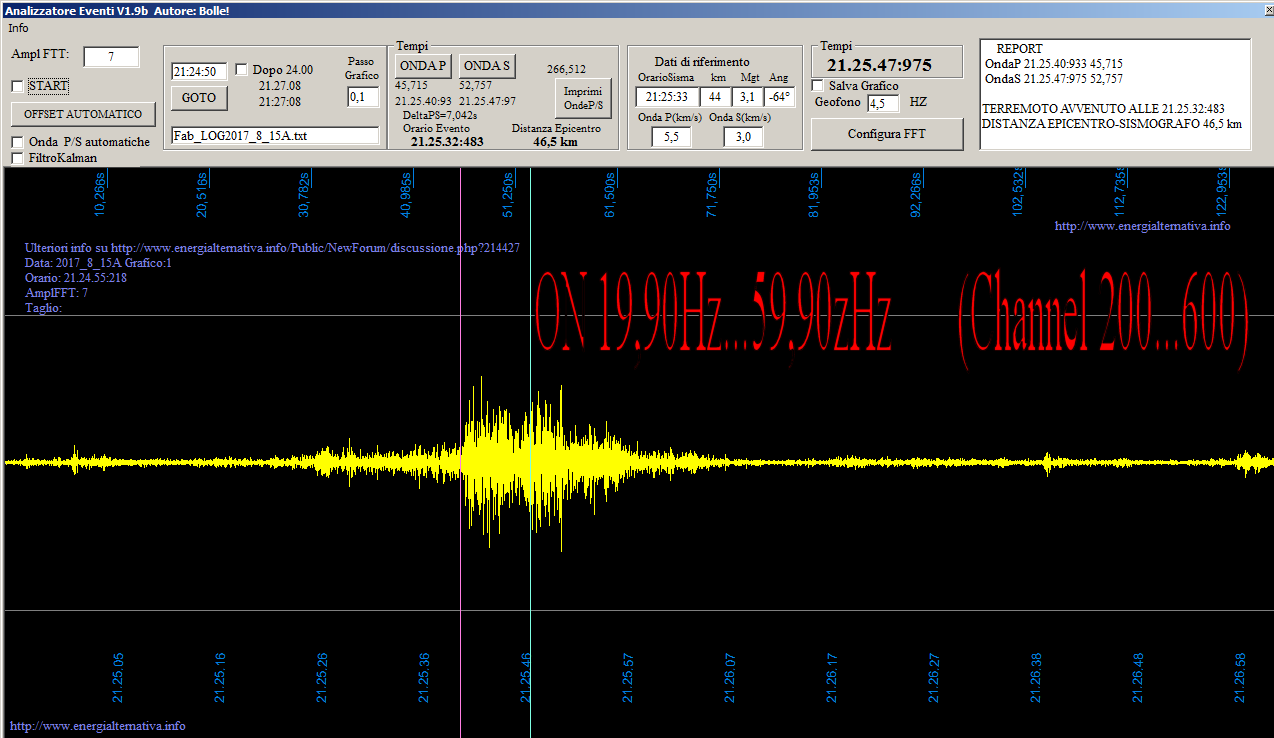Select the ONDA S button
The height and width of the screenshot is (738, 1274).
click(488, 66)
